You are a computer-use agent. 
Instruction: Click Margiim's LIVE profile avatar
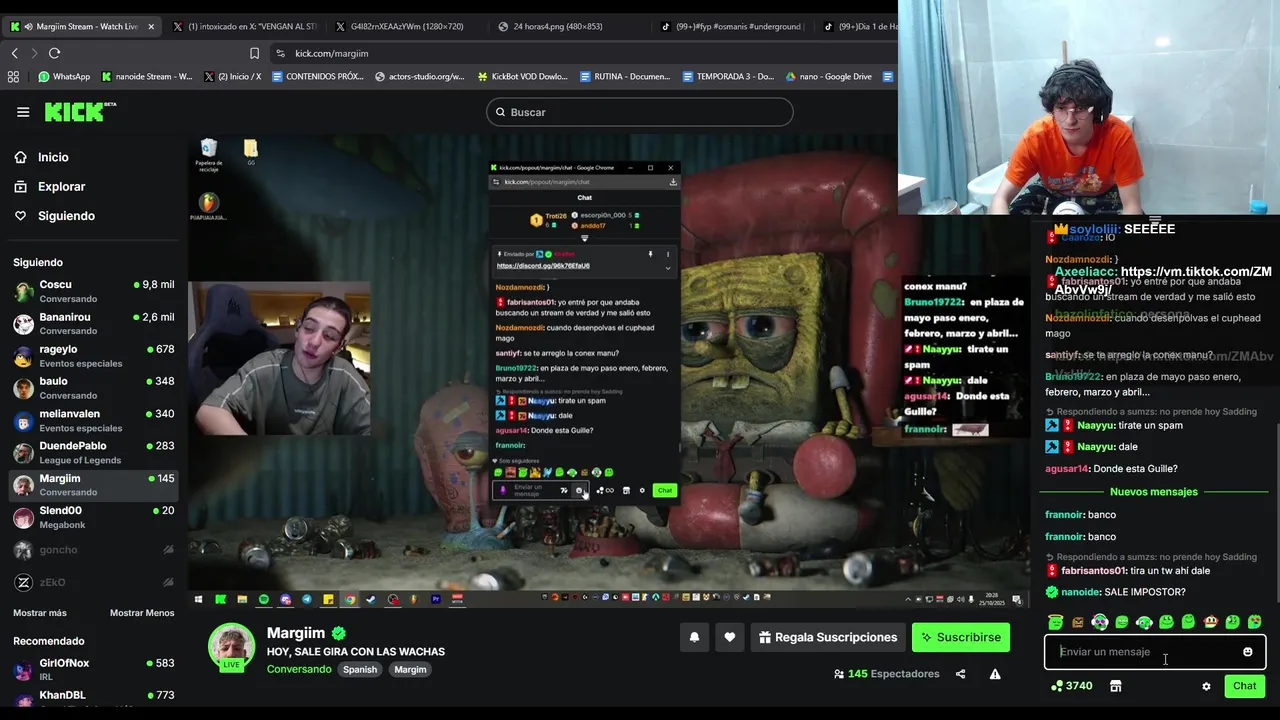(231, 647)
